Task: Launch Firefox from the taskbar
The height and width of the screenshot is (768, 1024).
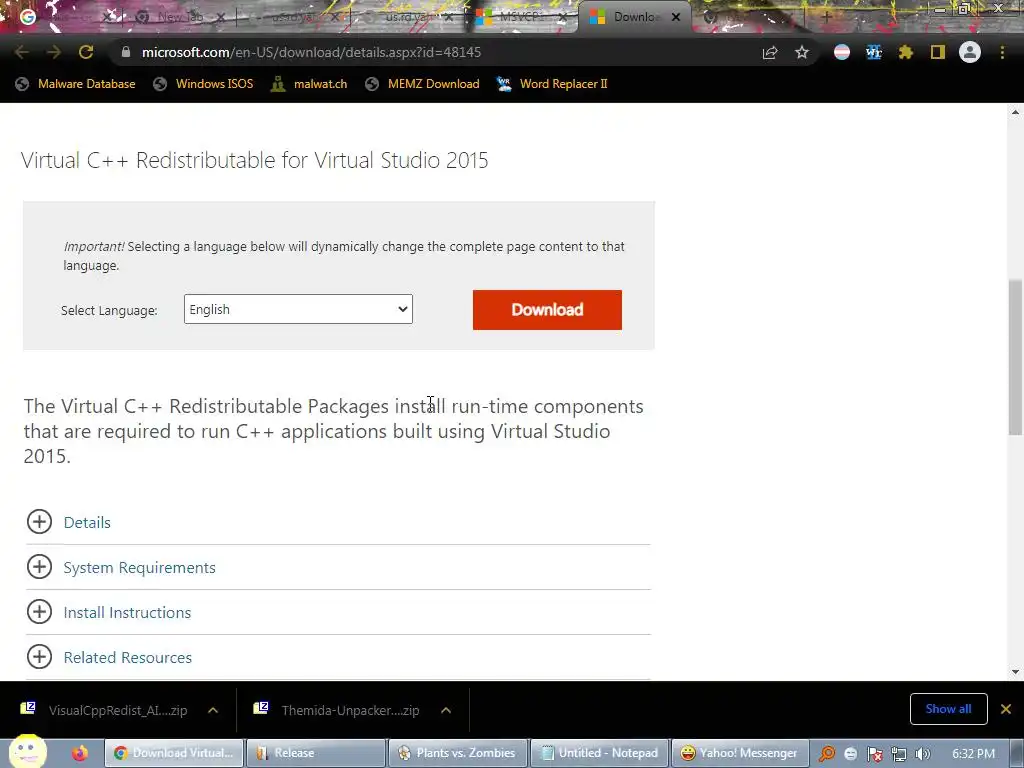Action: point(80,753)
